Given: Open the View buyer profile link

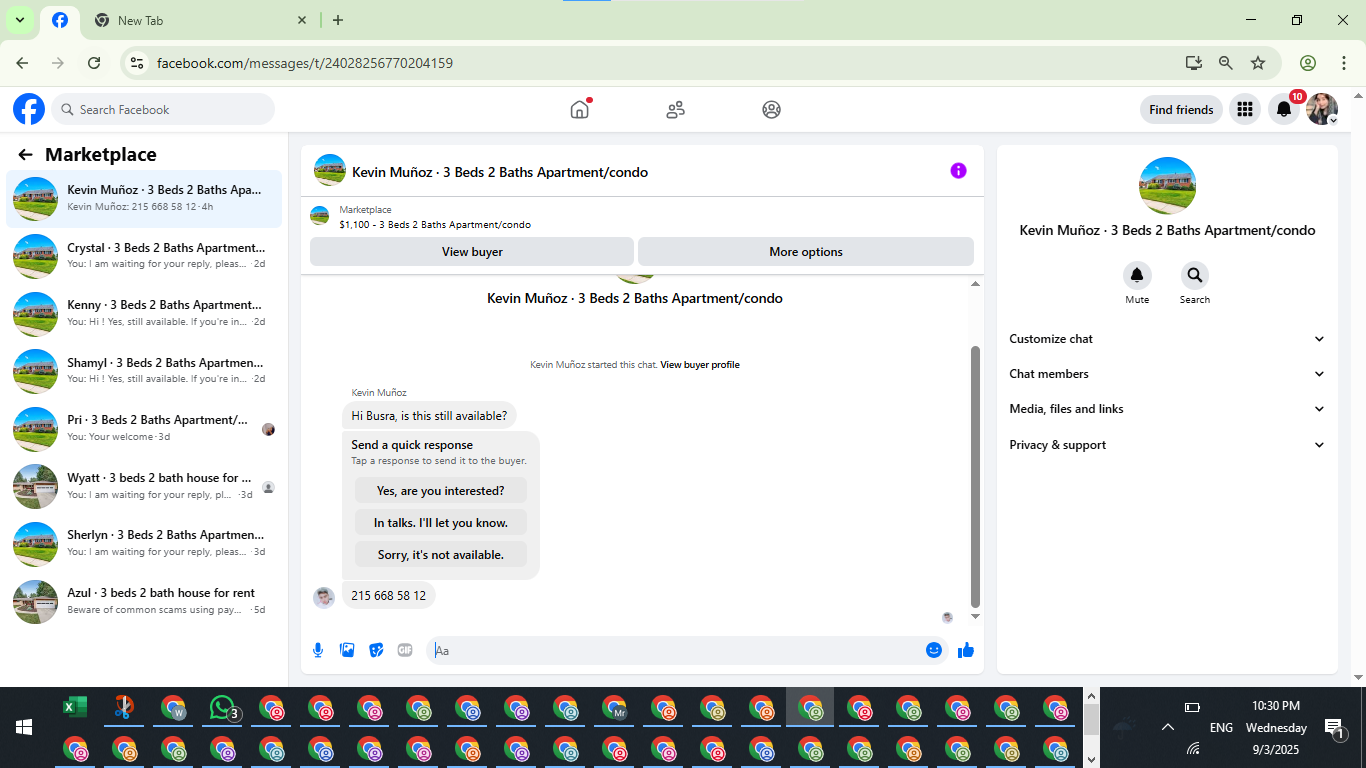Looking at the screenshot, I should tap(700, 365).
